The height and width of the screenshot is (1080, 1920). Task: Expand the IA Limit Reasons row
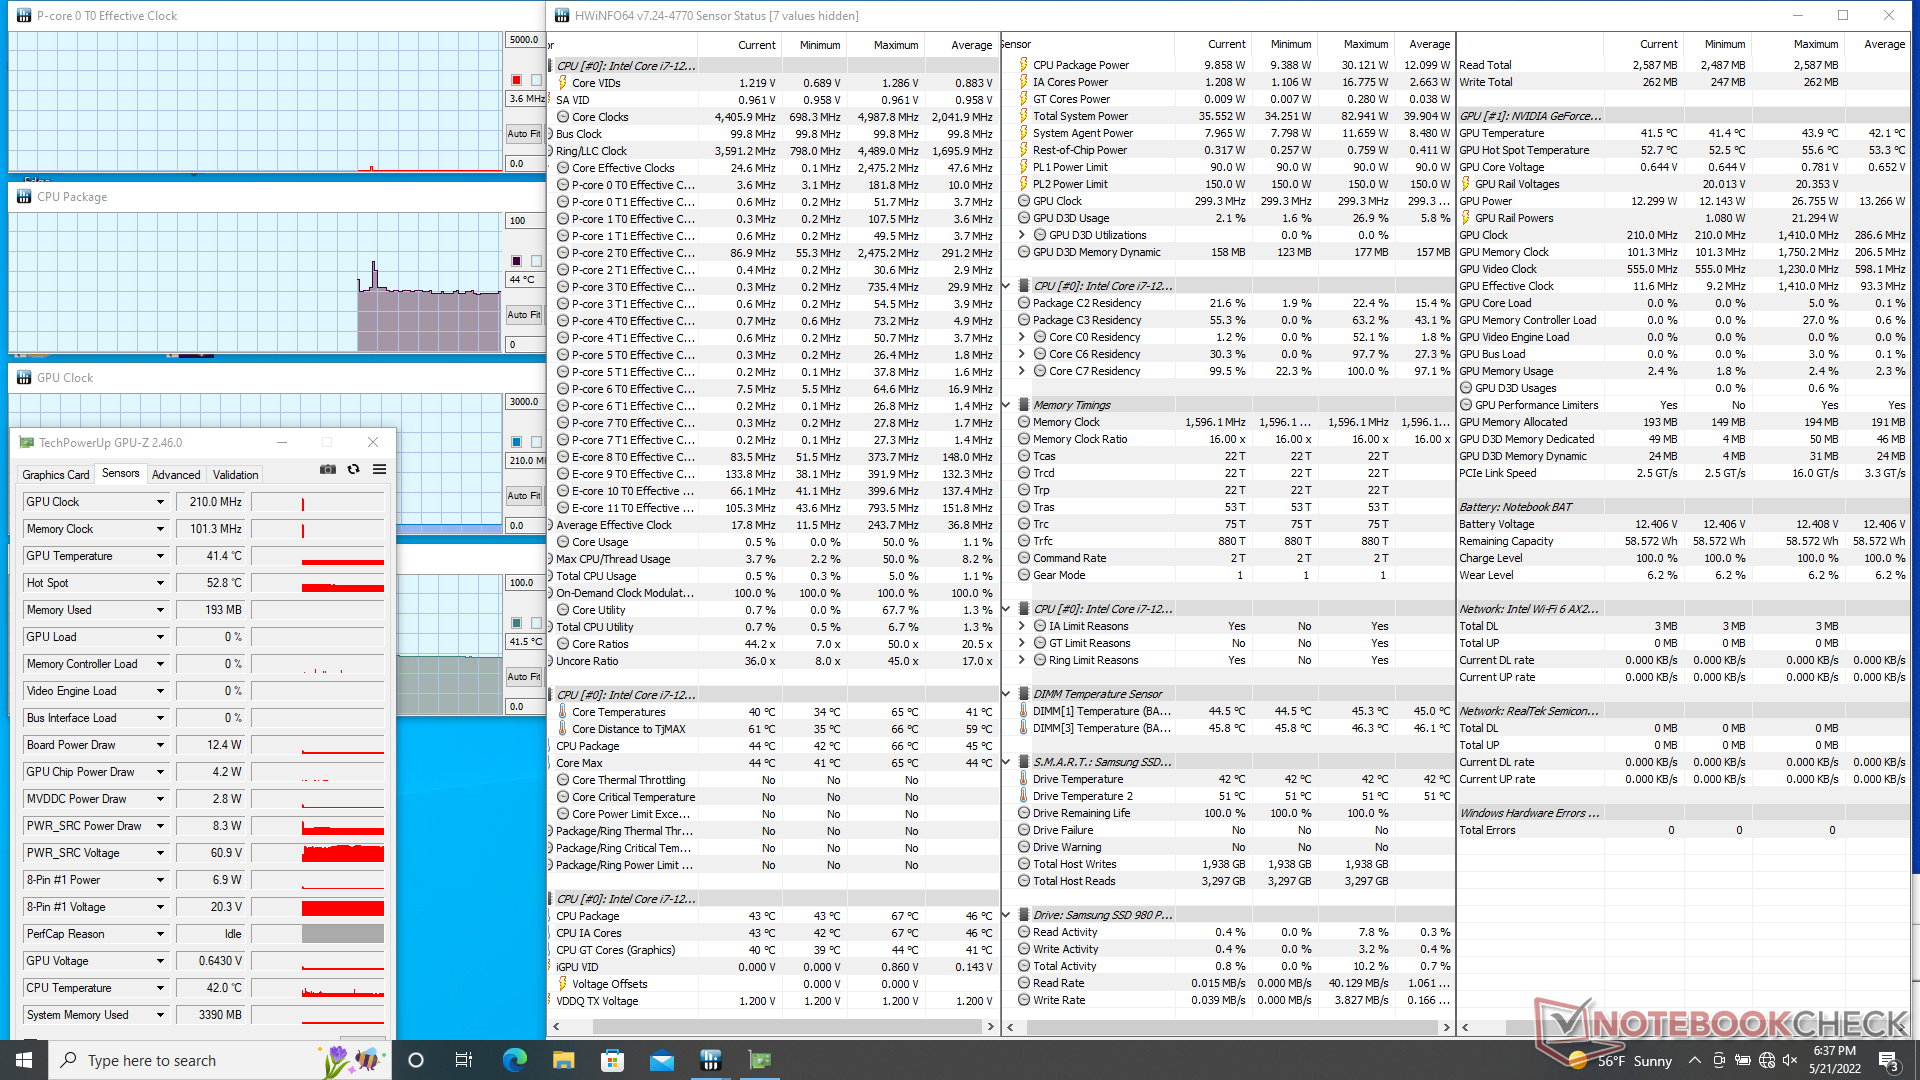tap(1022, 626)
